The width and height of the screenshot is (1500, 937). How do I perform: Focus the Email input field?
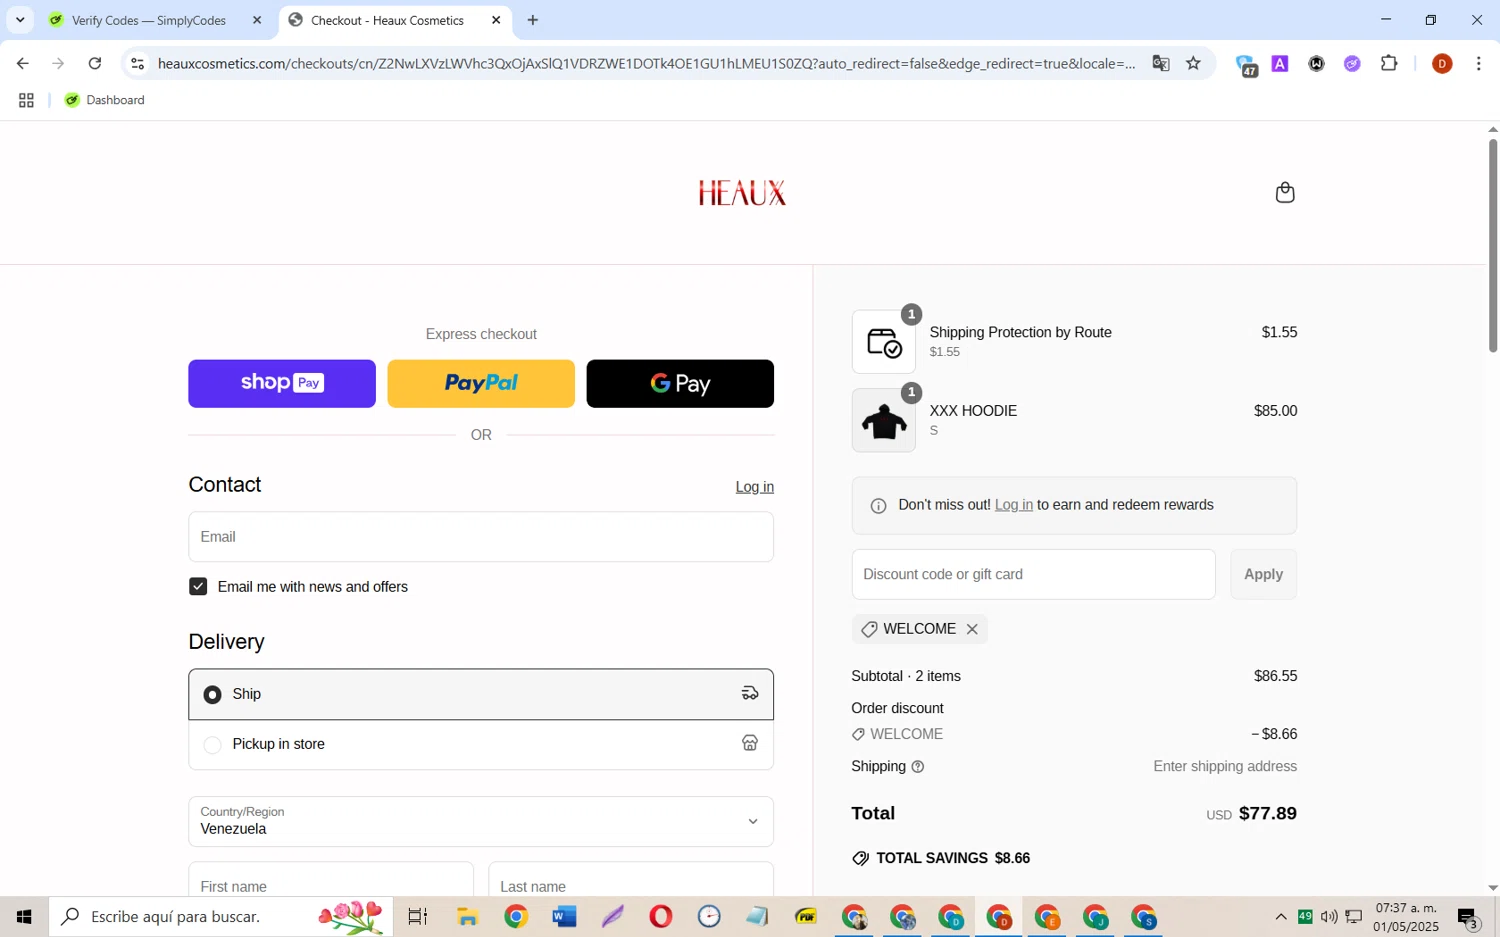(x=481, y=537)
